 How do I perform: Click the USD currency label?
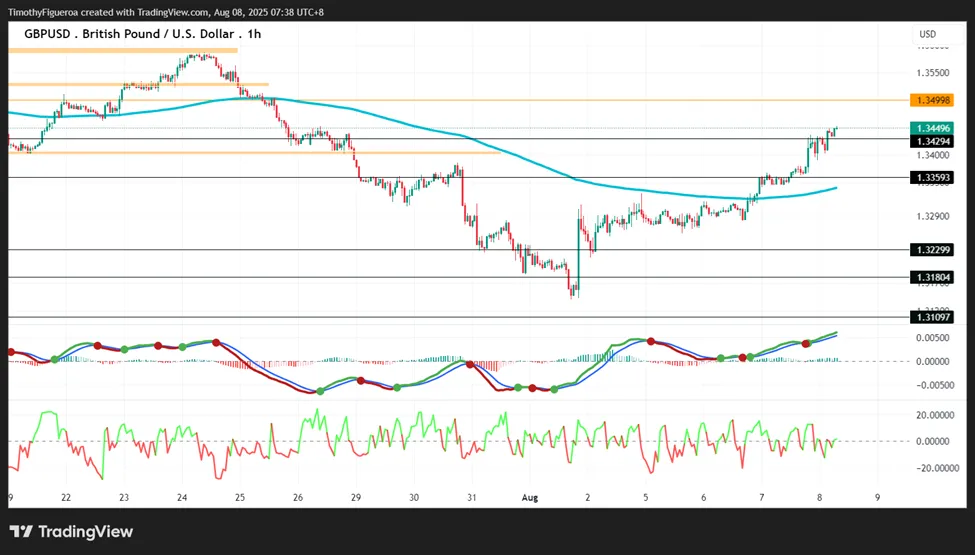click(928, 34)
